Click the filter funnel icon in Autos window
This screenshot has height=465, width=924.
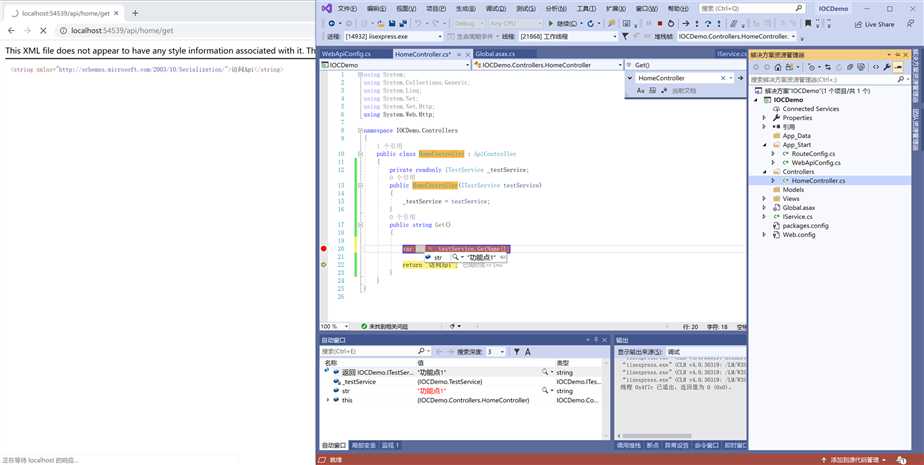516,351
